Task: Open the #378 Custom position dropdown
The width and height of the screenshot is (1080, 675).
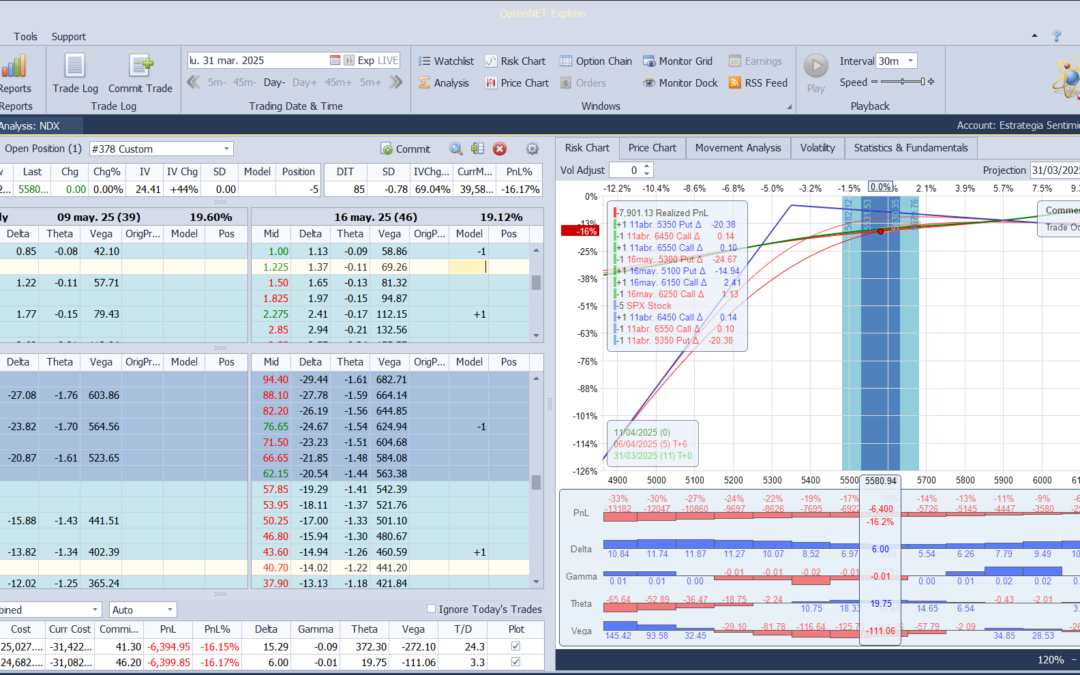Action: [226, 149]
